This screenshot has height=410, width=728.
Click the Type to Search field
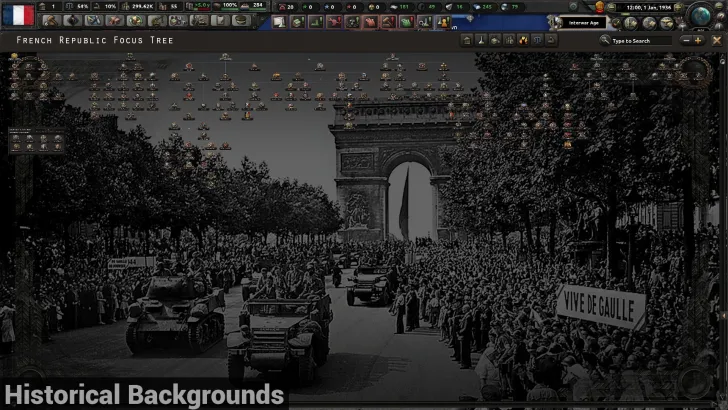pos(640,41)
